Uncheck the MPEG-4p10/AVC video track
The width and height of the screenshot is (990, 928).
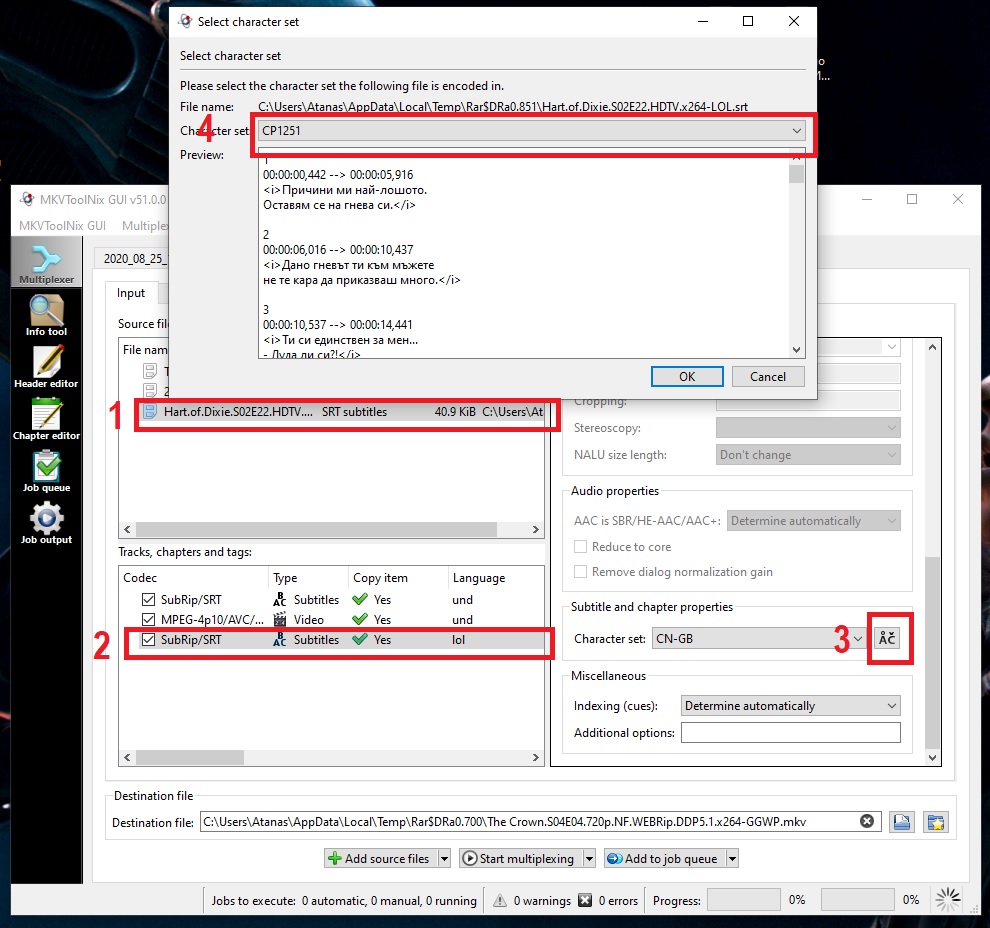(x=148, y=619)
